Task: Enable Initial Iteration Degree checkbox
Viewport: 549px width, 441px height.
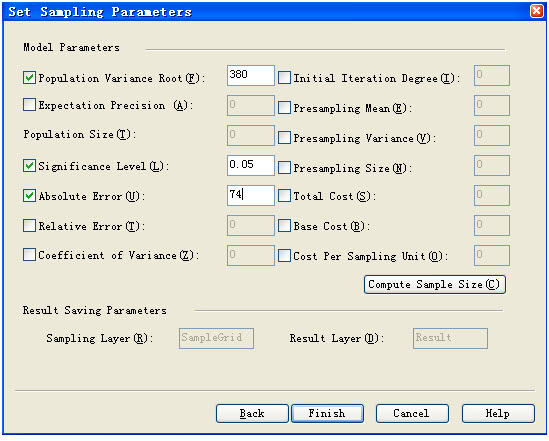Action: point(284,78)
